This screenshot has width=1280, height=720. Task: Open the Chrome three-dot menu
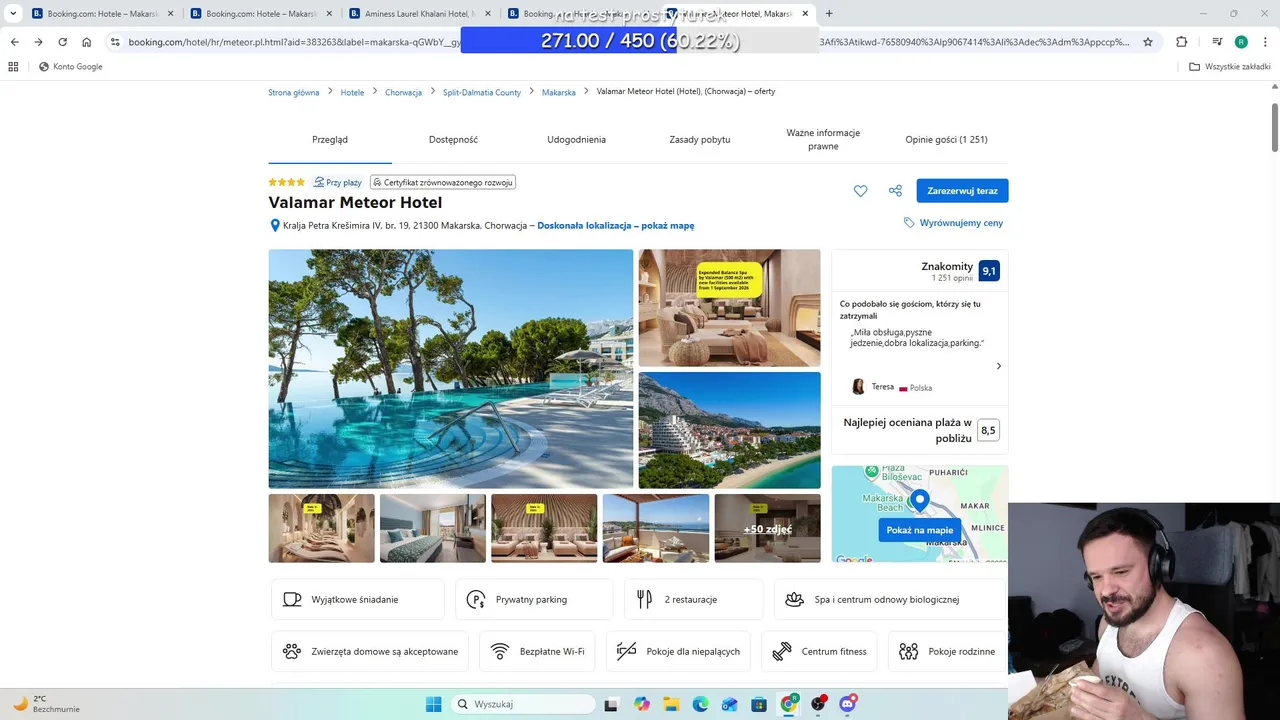1264,42
